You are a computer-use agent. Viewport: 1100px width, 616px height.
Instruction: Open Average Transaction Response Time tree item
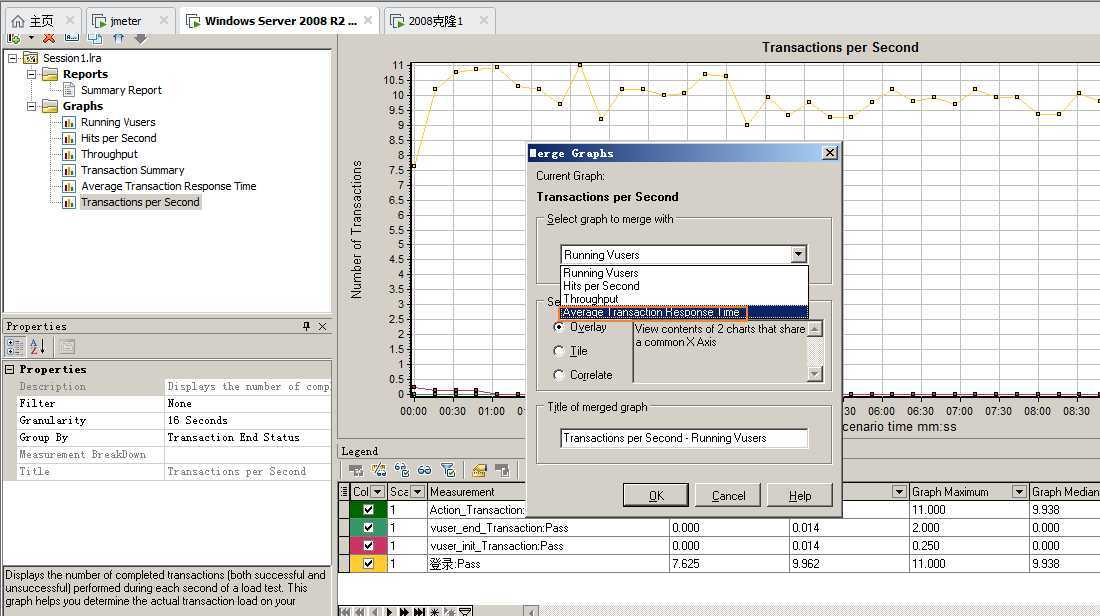tap(168, 186)
